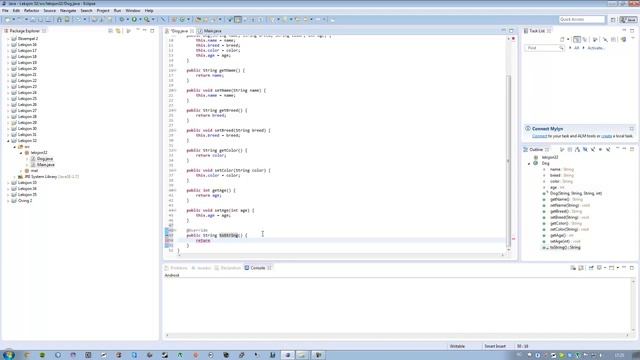Click the create local task link
Viewport: 640px width, 360px height.
tap(606, 136)
